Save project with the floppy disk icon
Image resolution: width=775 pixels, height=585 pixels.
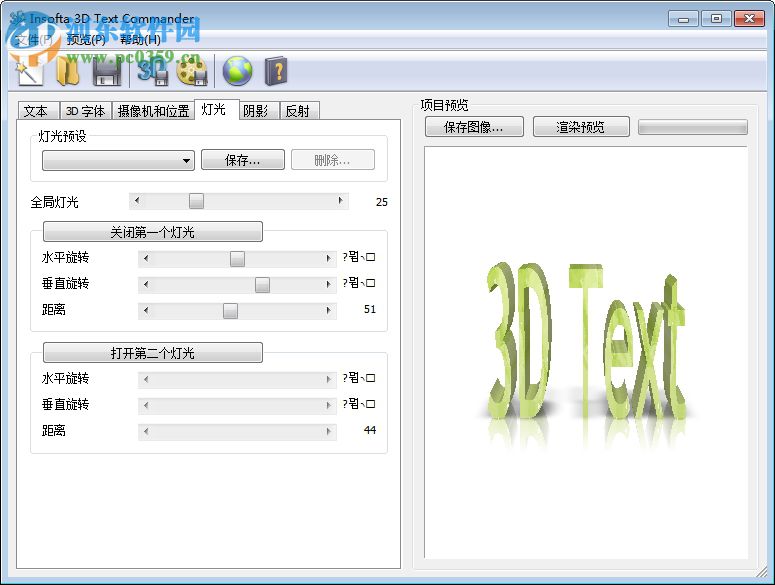pyautogui.click(x=107, y=72)
